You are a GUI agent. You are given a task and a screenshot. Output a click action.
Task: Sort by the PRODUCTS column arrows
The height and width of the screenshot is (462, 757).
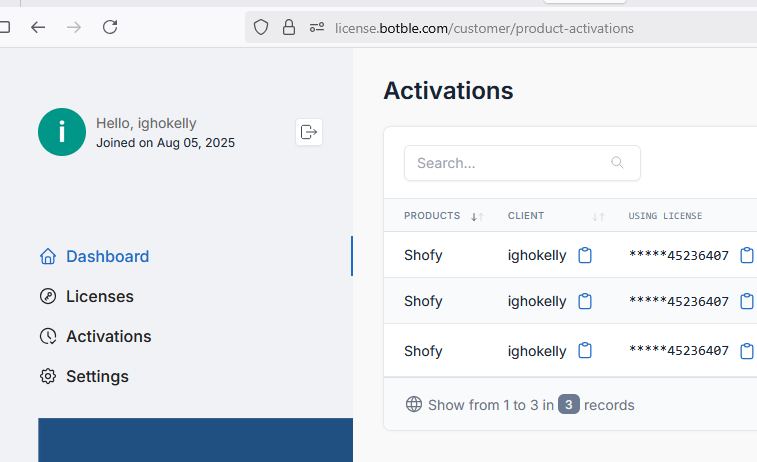477,217
